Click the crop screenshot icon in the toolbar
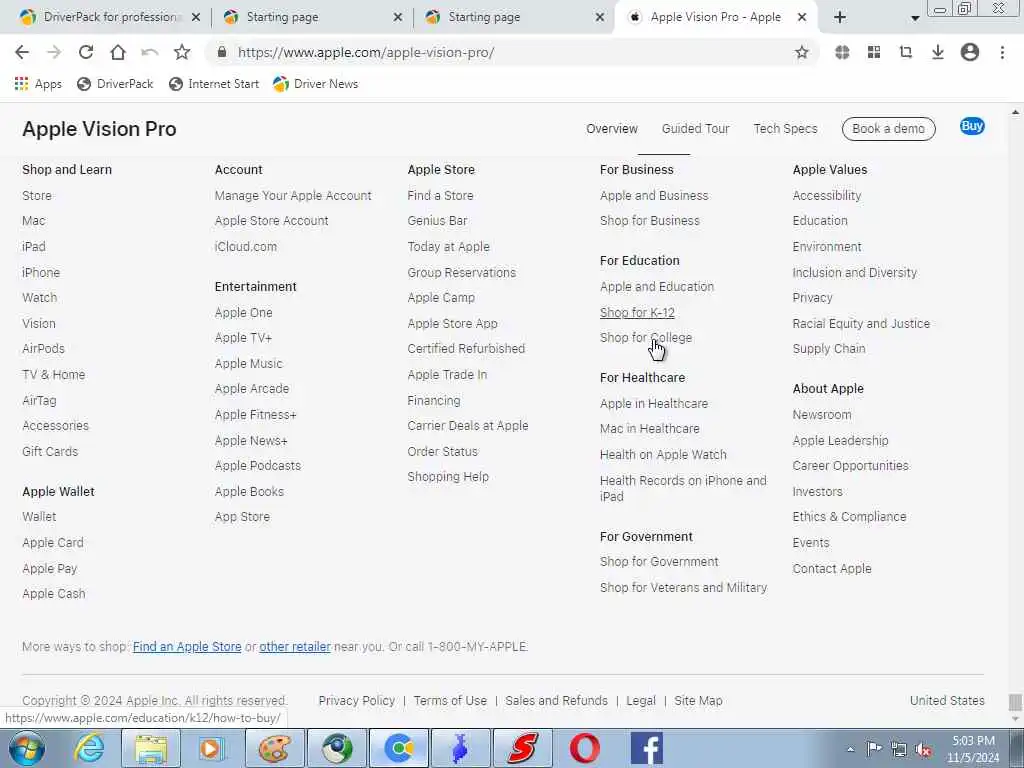Image resolution: width=1024 pixels, height=768 pixels. pyautogui.click(x=906, y=52)
